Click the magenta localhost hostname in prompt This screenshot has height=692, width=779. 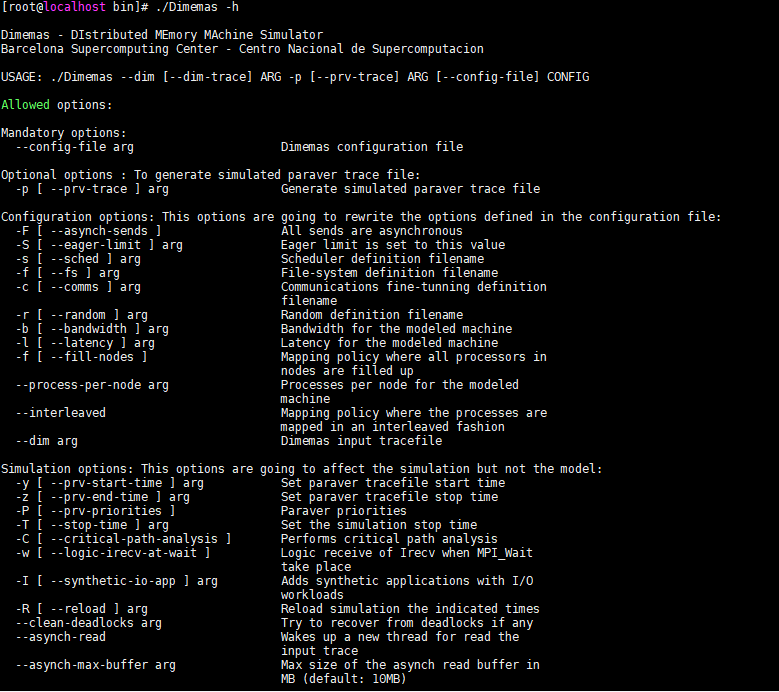(75, 7)
